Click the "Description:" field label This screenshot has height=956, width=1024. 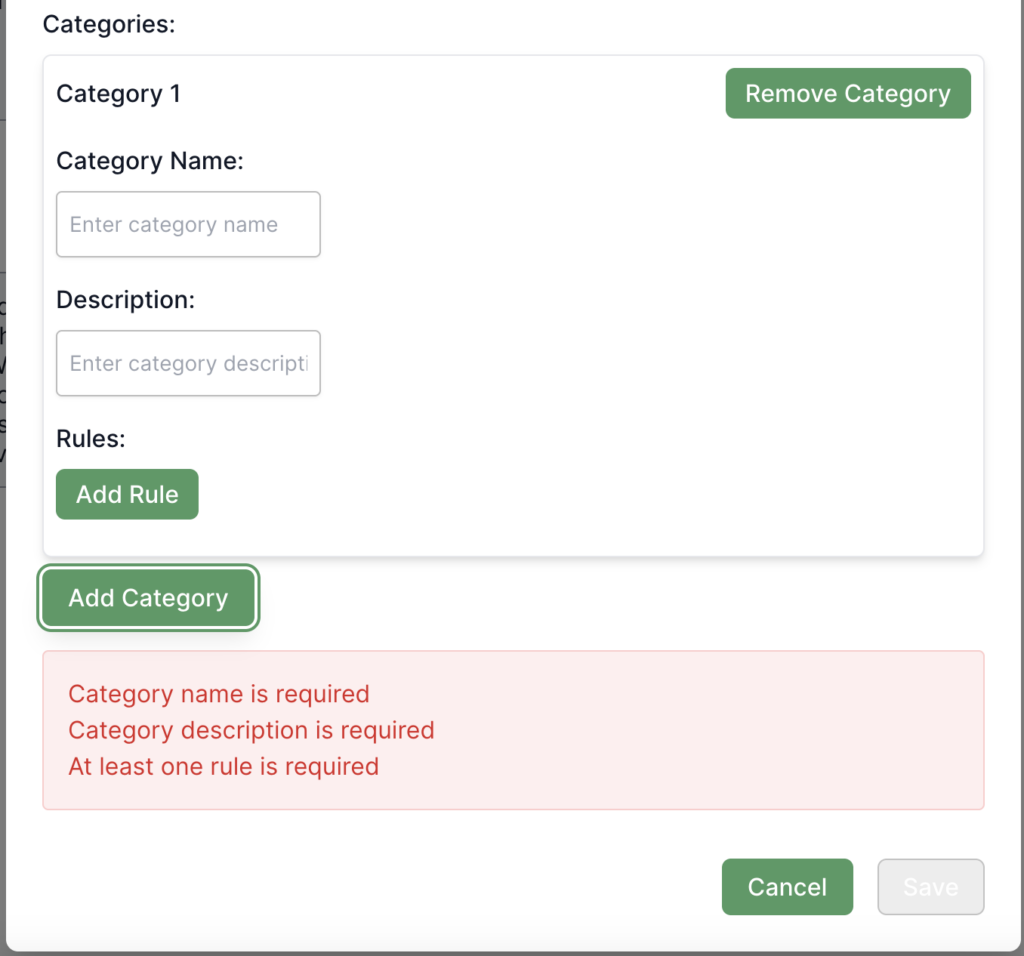click(124, 300)
